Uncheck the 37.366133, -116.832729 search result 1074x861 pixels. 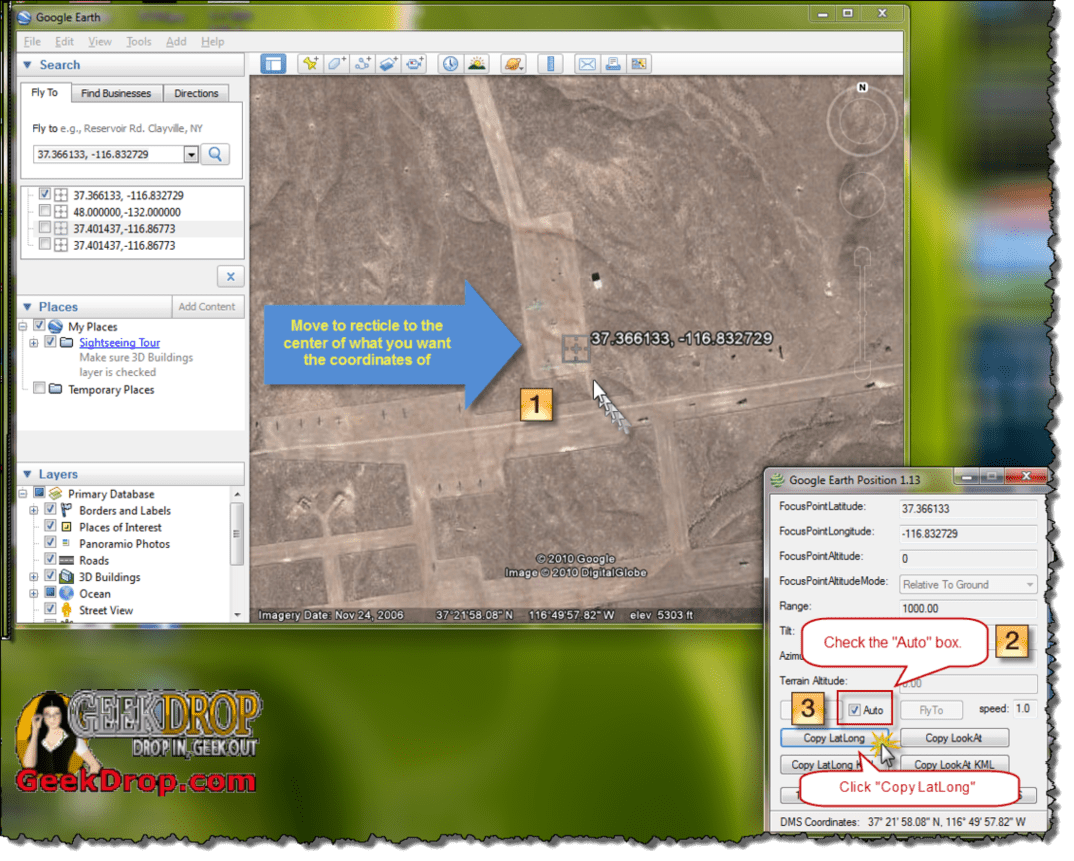pyautogui.click(x=45, y=194)
